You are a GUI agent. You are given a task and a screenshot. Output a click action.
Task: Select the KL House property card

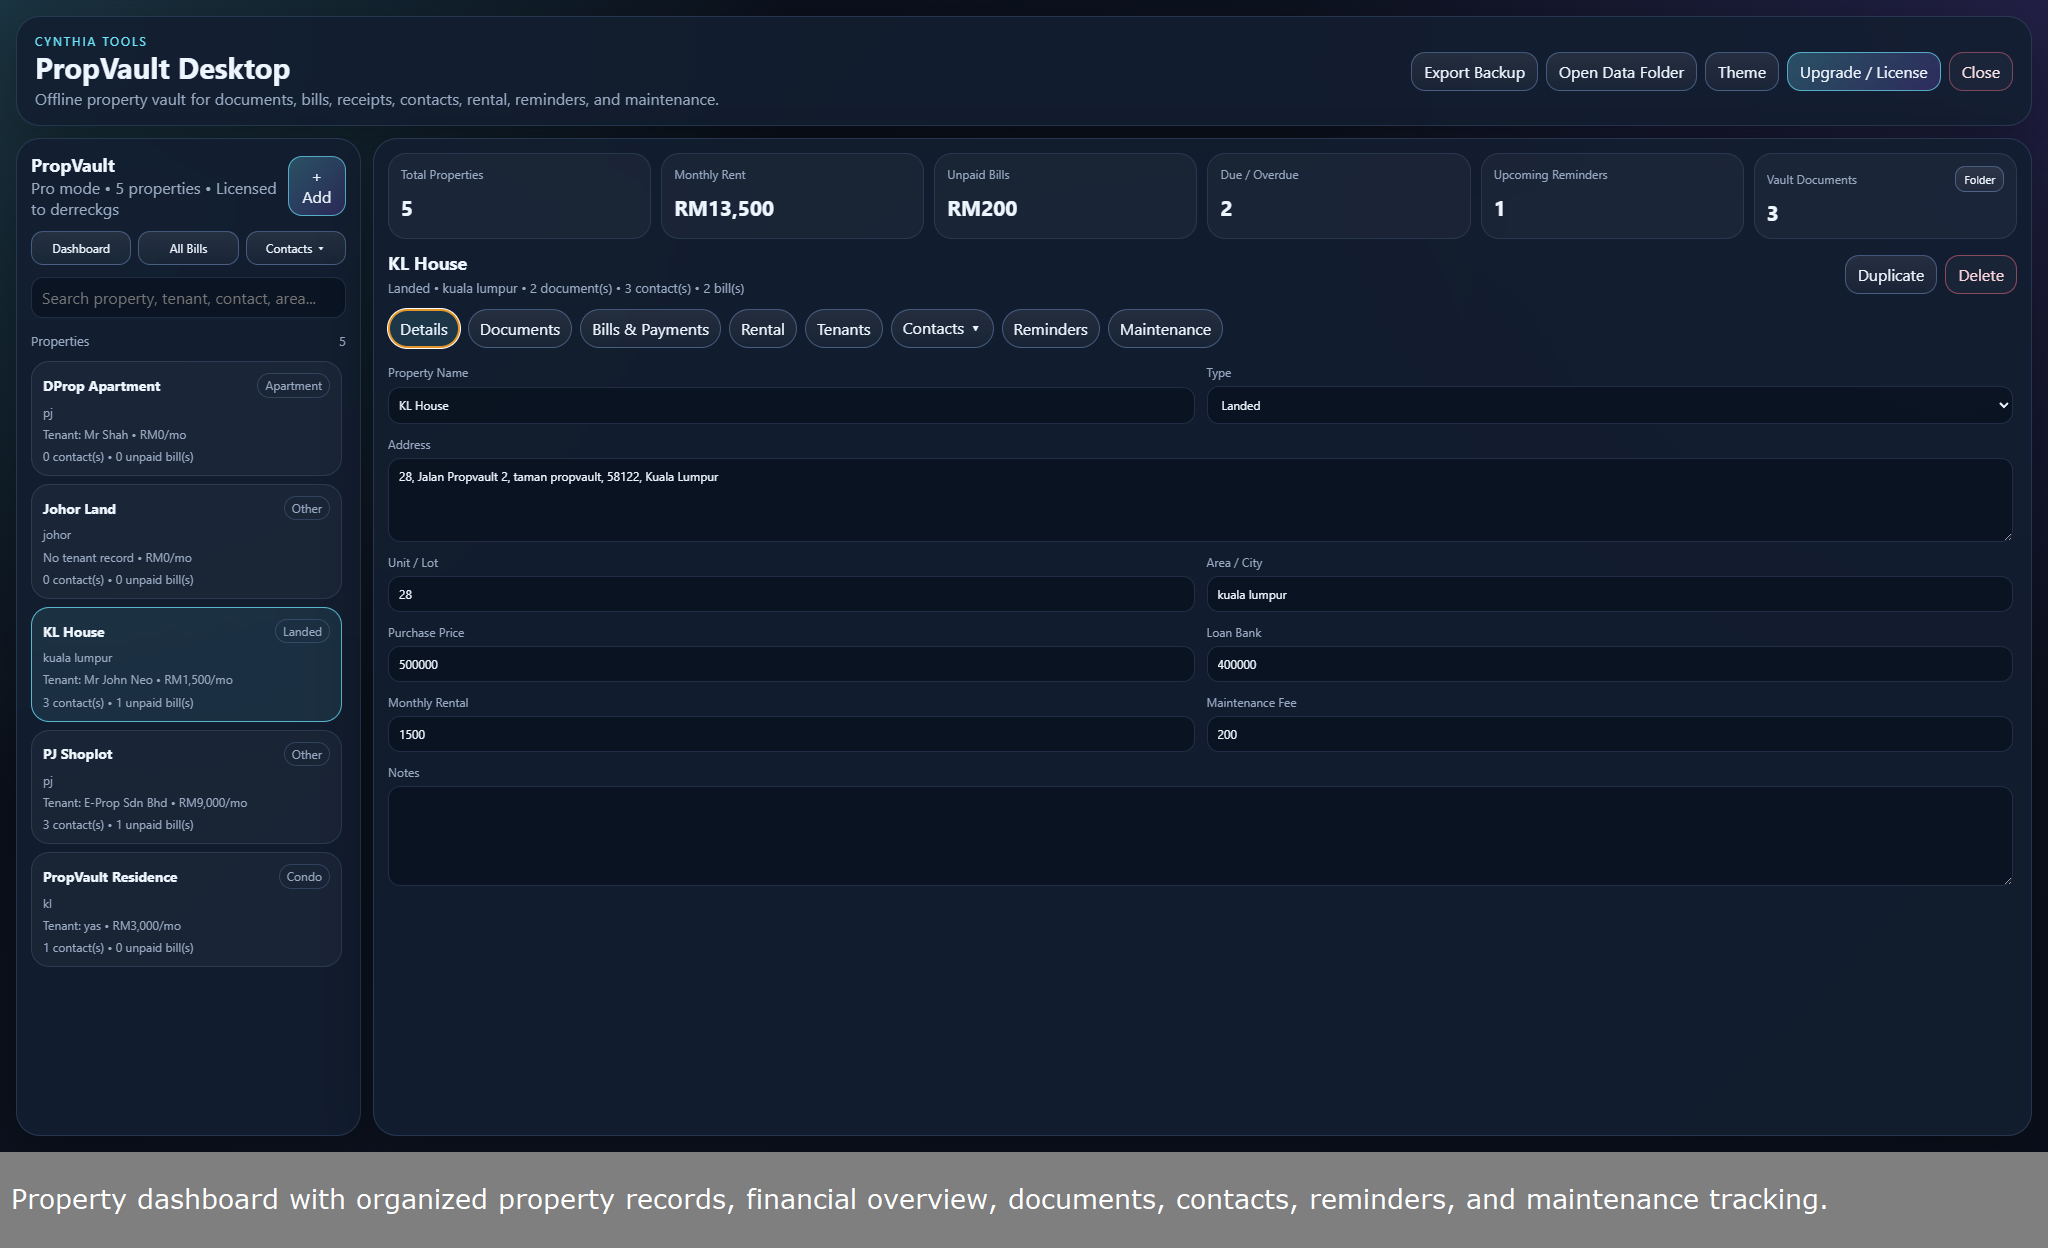click(186, 665)
